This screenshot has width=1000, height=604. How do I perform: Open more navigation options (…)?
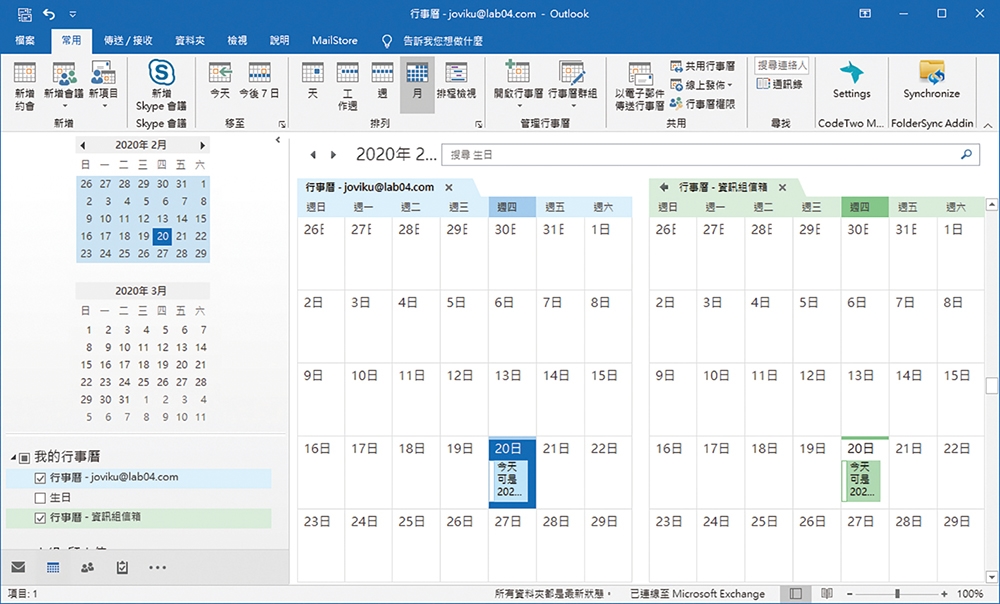coord(158,567)
